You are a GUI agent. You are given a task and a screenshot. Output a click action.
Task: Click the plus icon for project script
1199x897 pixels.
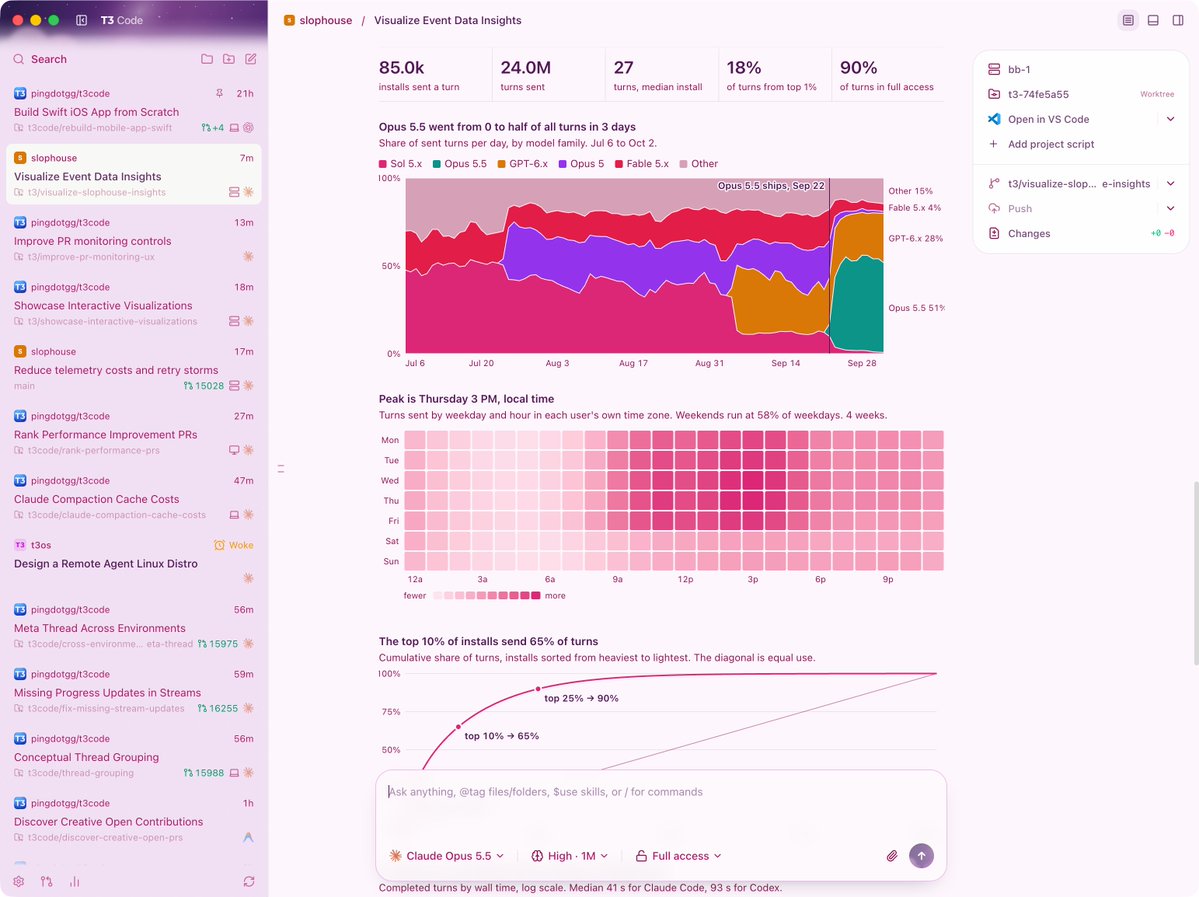tap(993, 144)
